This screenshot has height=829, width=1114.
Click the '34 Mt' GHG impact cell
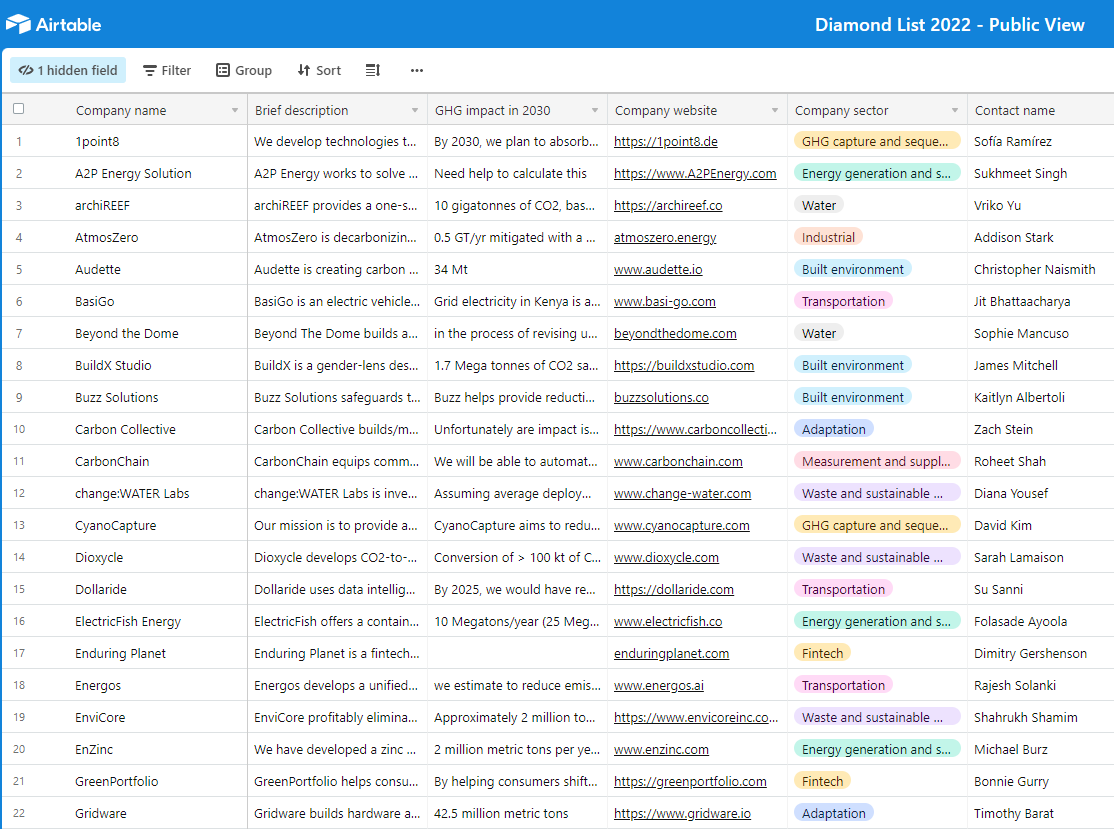tap(517, 269)
